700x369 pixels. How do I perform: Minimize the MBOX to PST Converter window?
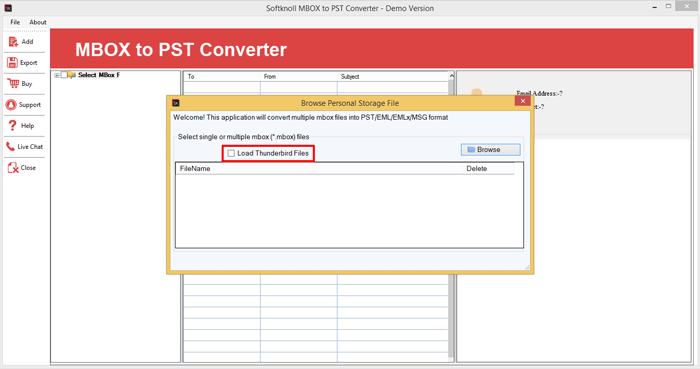click(x=654, y=7)
